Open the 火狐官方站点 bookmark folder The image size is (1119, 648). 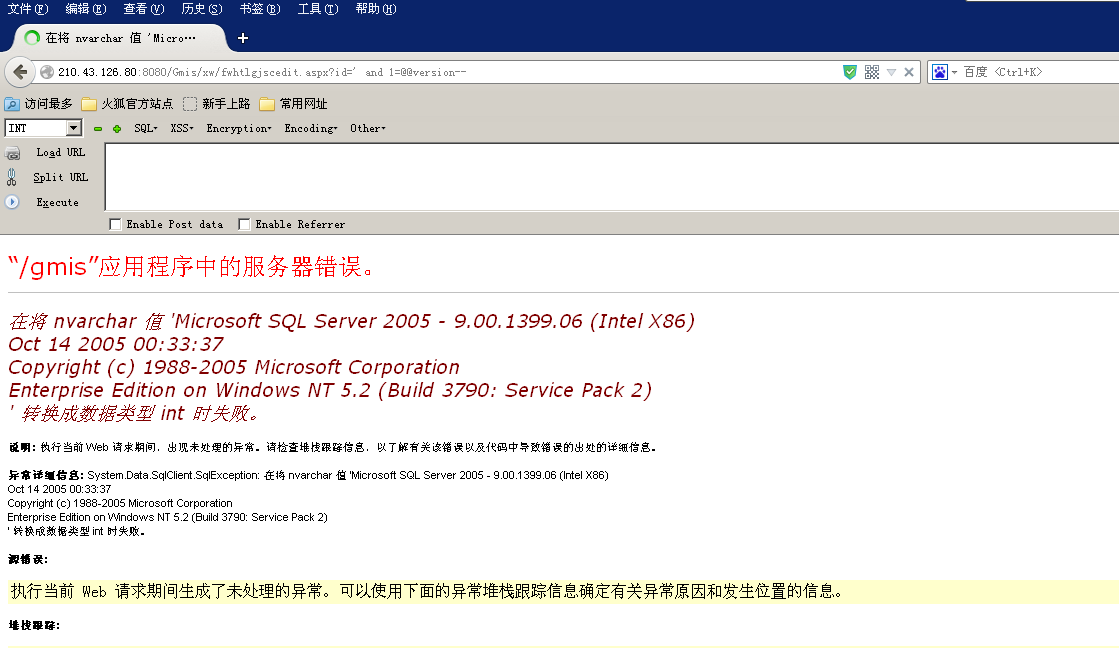(127, 104)
